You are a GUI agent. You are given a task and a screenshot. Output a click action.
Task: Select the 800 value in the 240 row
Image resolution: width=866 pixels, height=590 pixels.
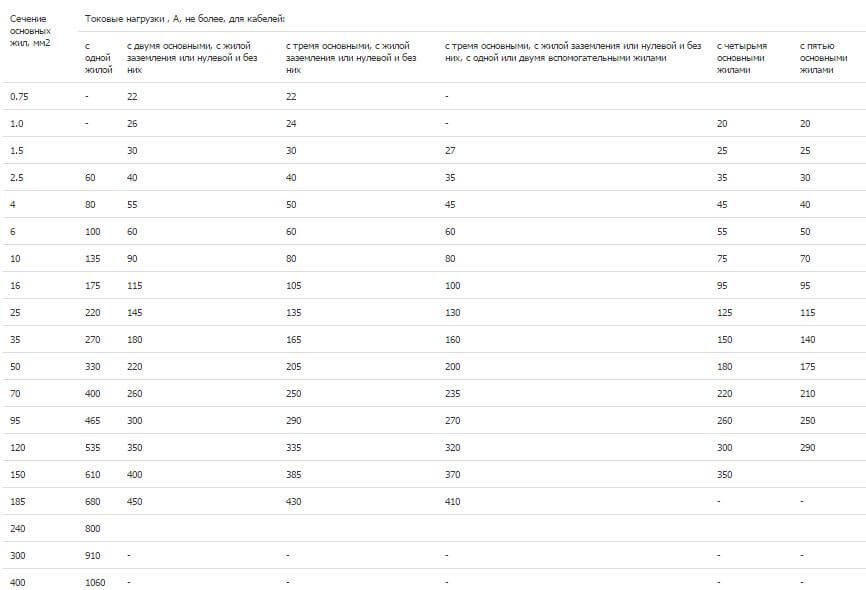tap(92, 528)
